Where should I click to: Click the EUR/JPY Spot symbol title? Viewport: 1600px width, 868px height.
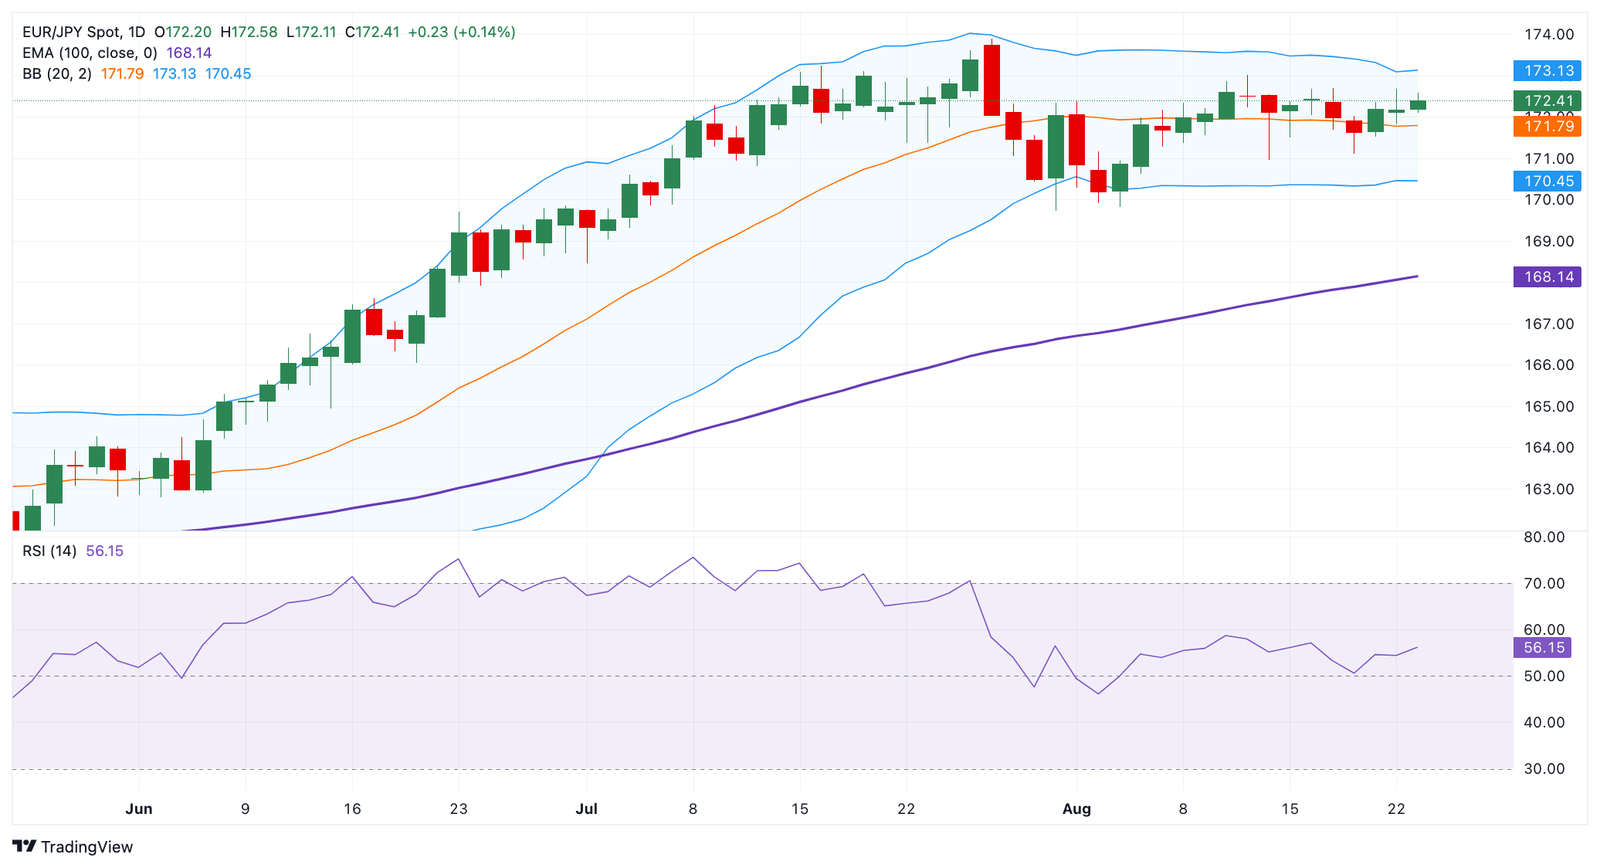point(74,32)
